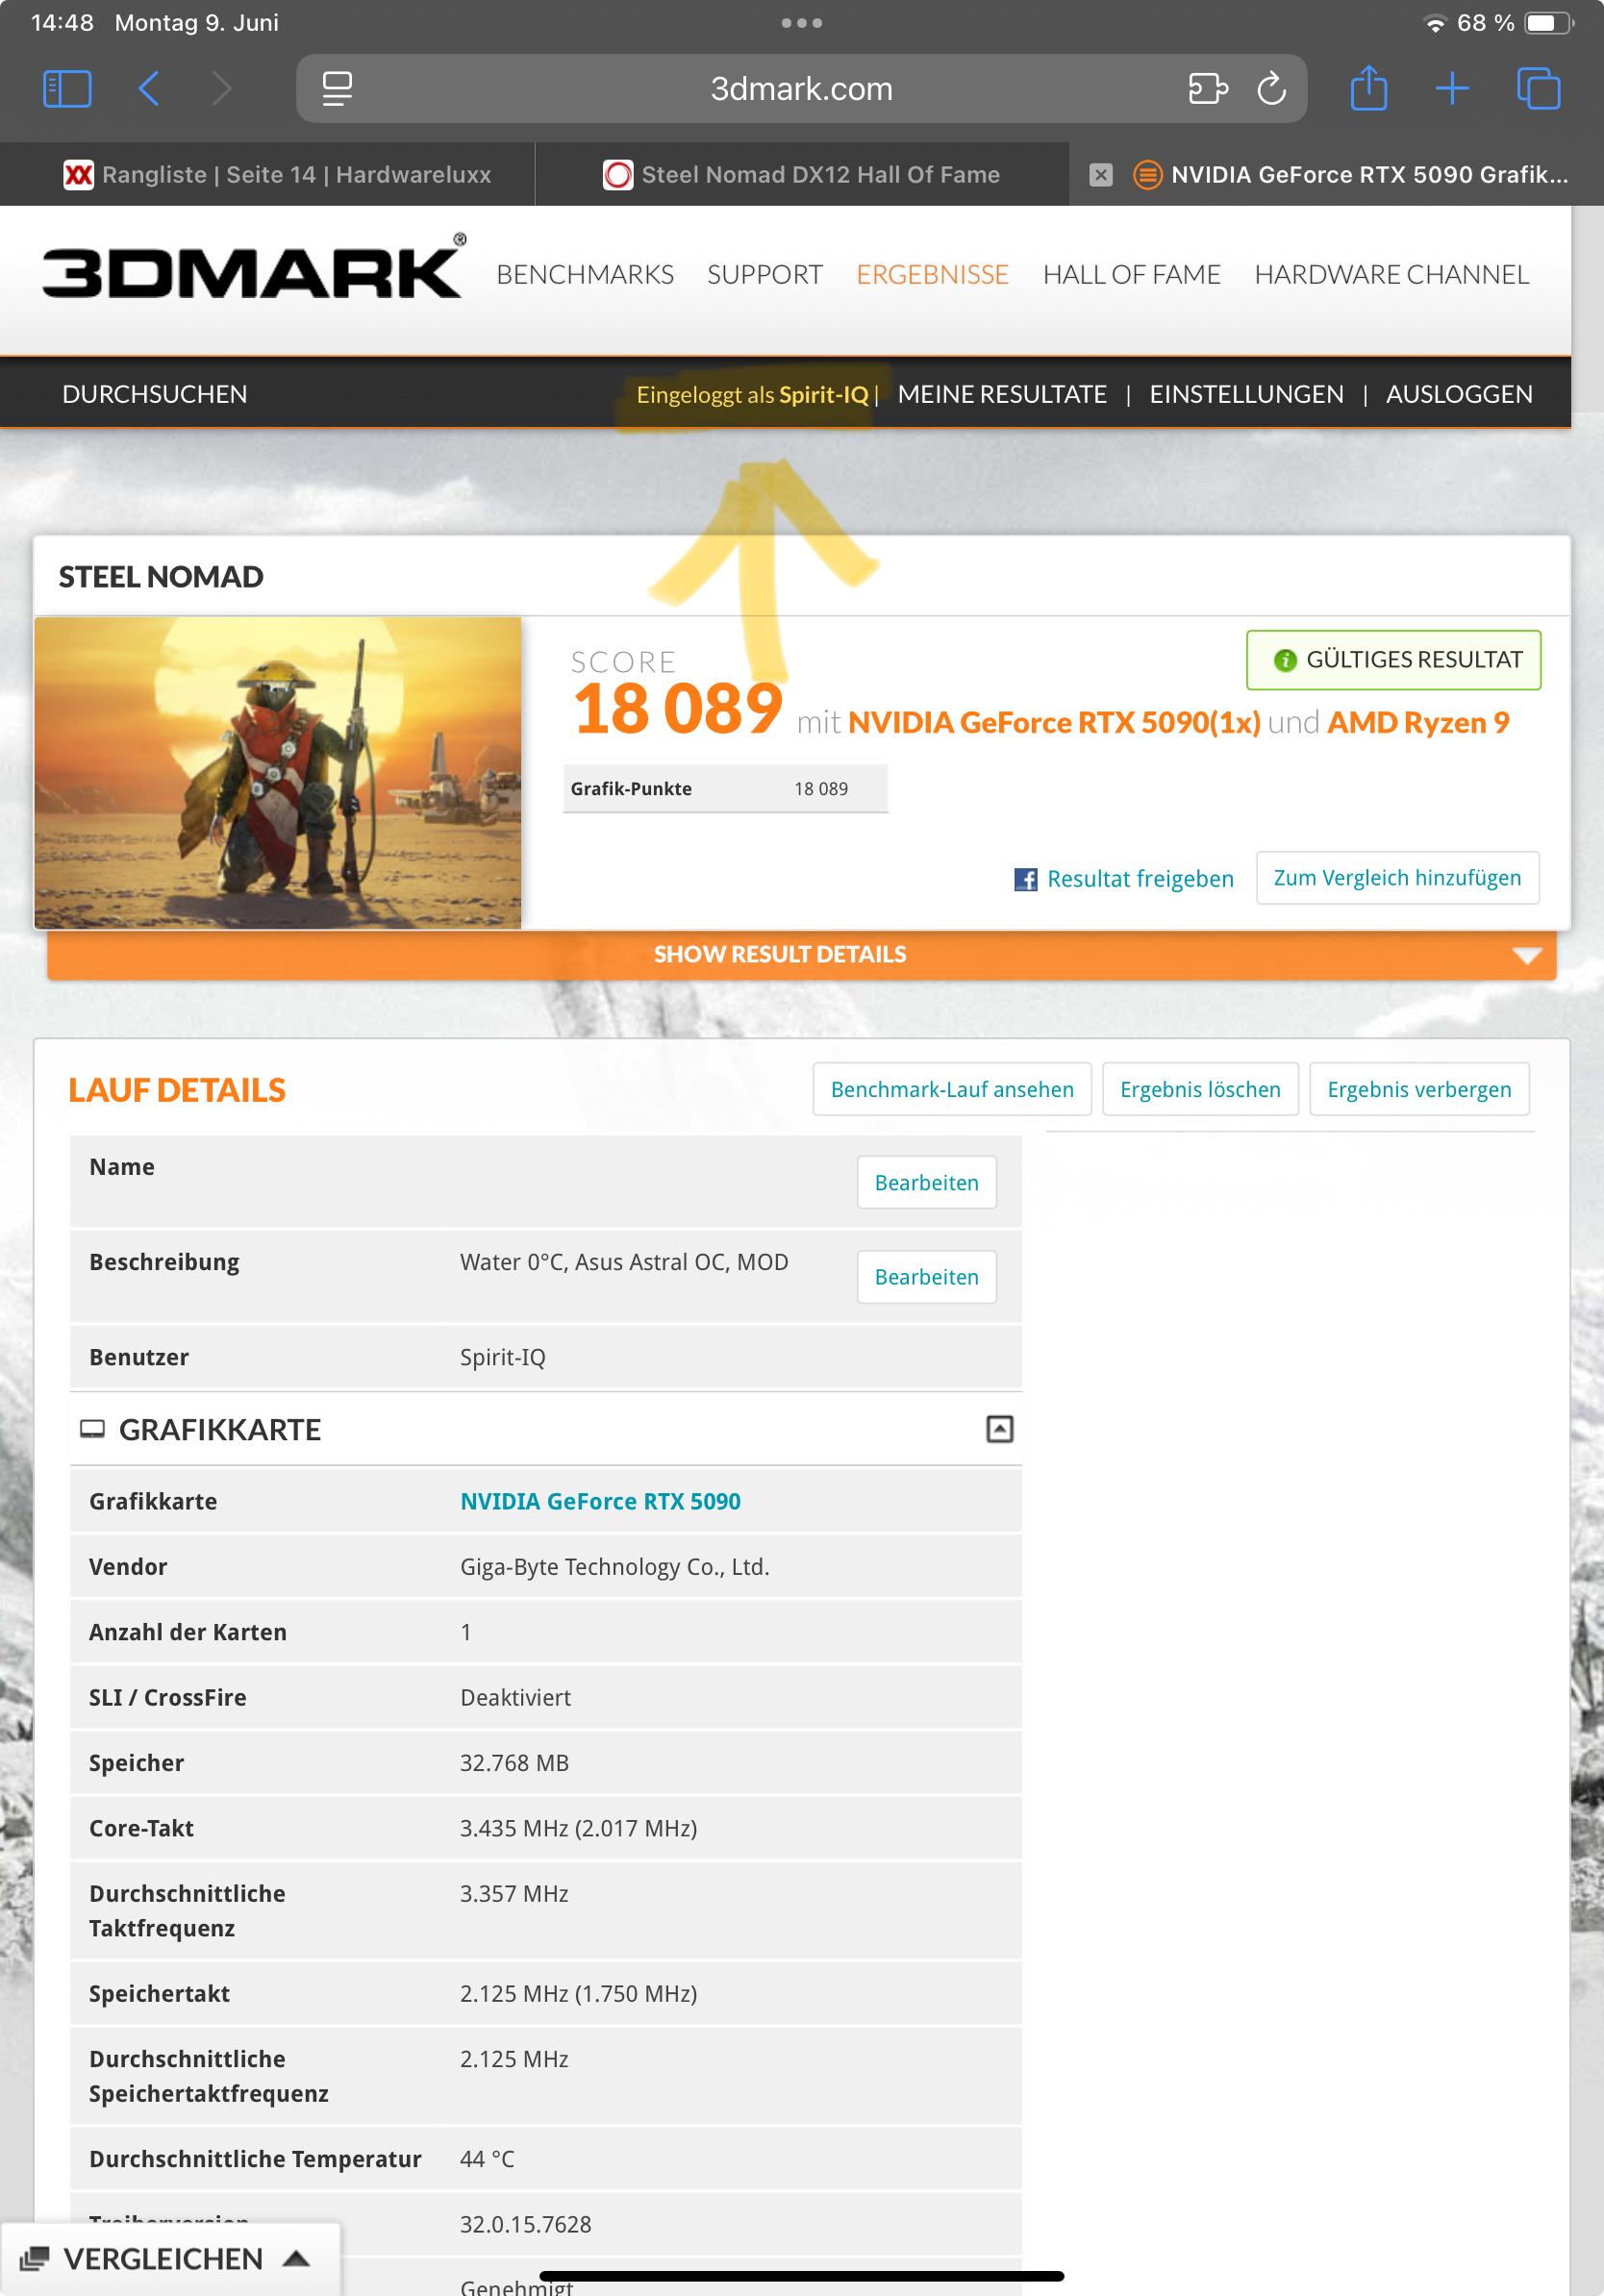Switch to Steel Nomad DX12 Hall Of Fame tab
Viewport: 1604px width, 2296px height.
point(801,174)
